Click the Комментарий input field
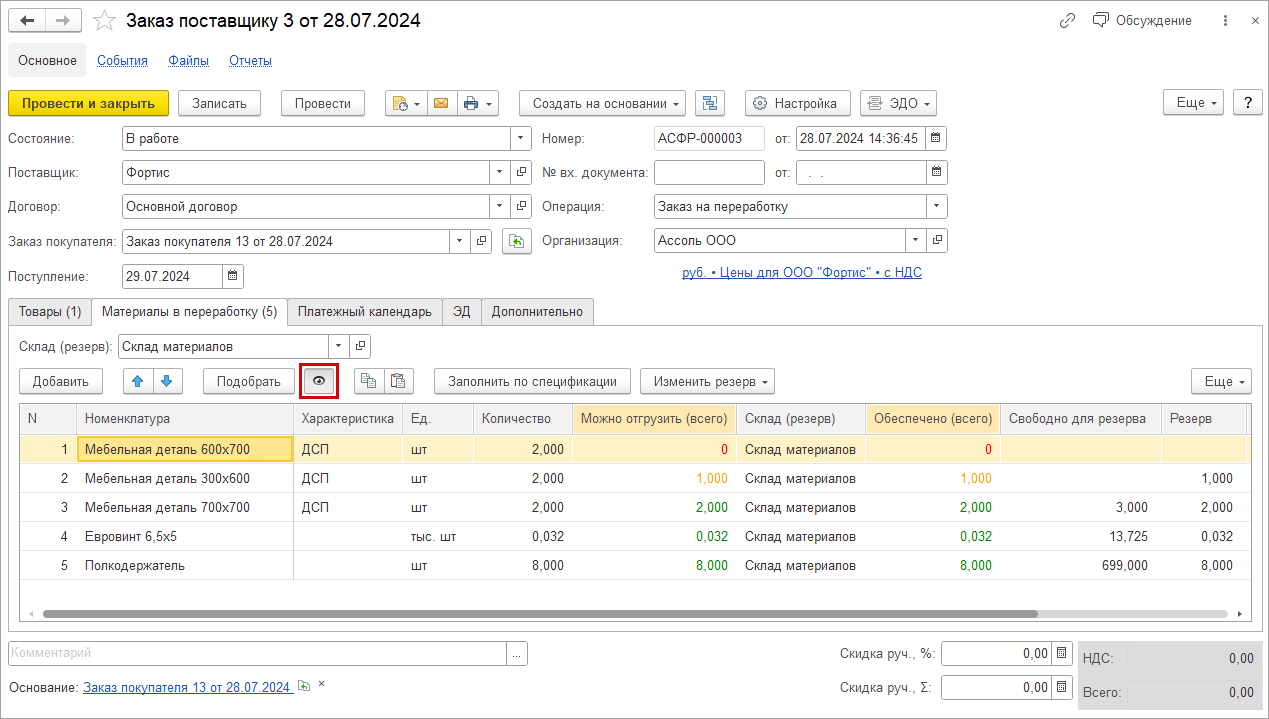The width and height of the screenshot is (1269, 719). [x=257, y=653]
